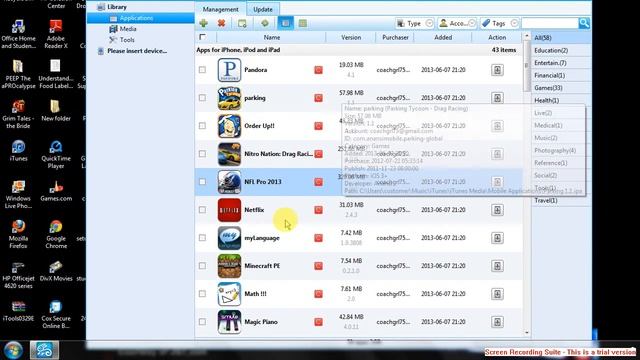Open the Account filter dropdown

(457, 23)
